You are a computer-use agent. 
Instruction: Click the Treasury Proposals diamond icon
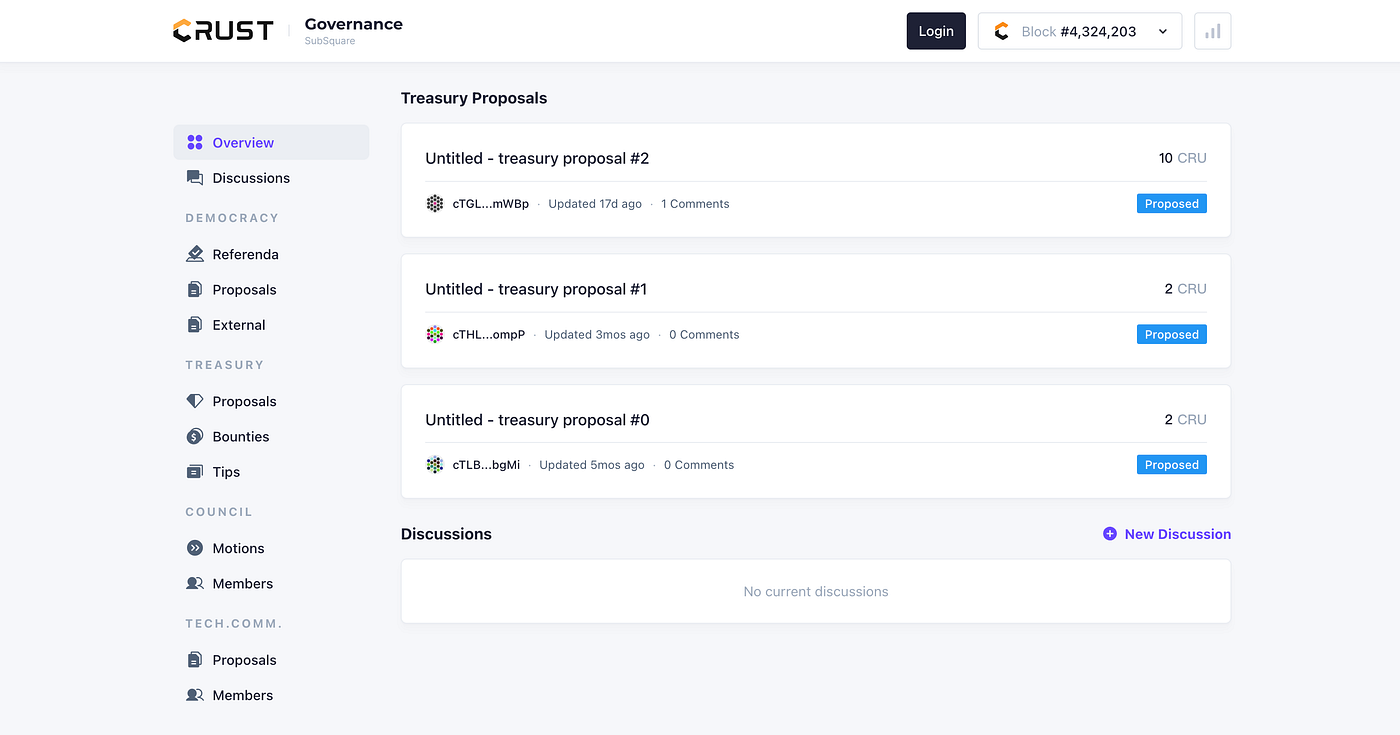(193, 400)
